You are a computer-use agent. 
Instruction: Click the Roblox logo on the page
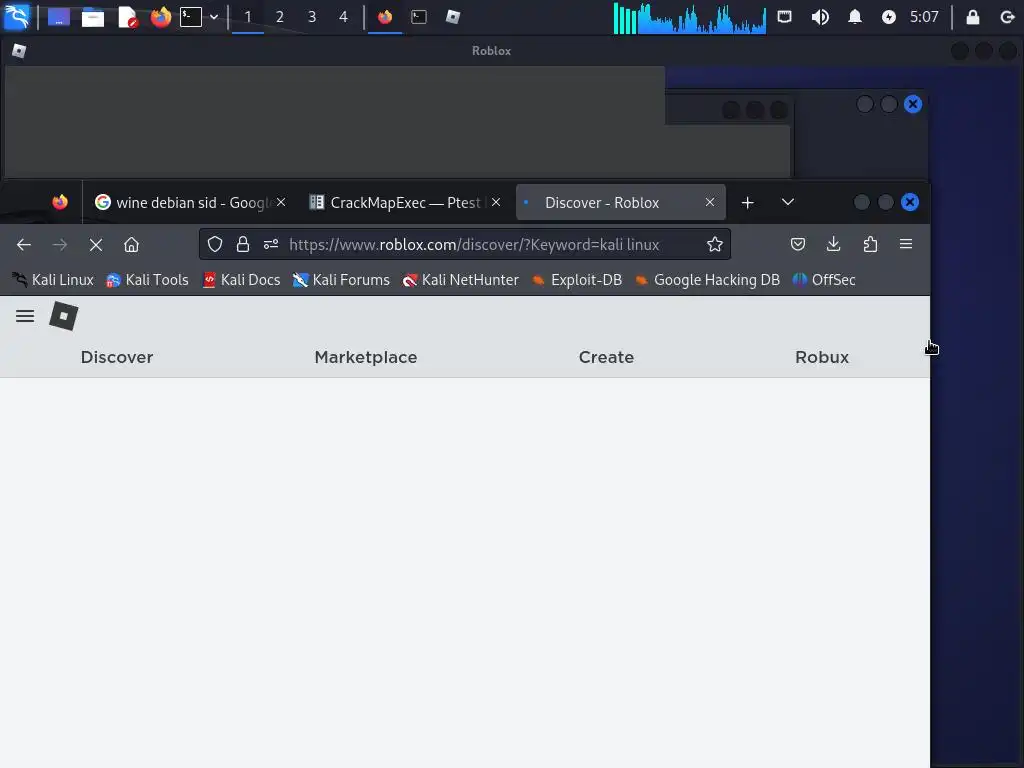point(64,316)
